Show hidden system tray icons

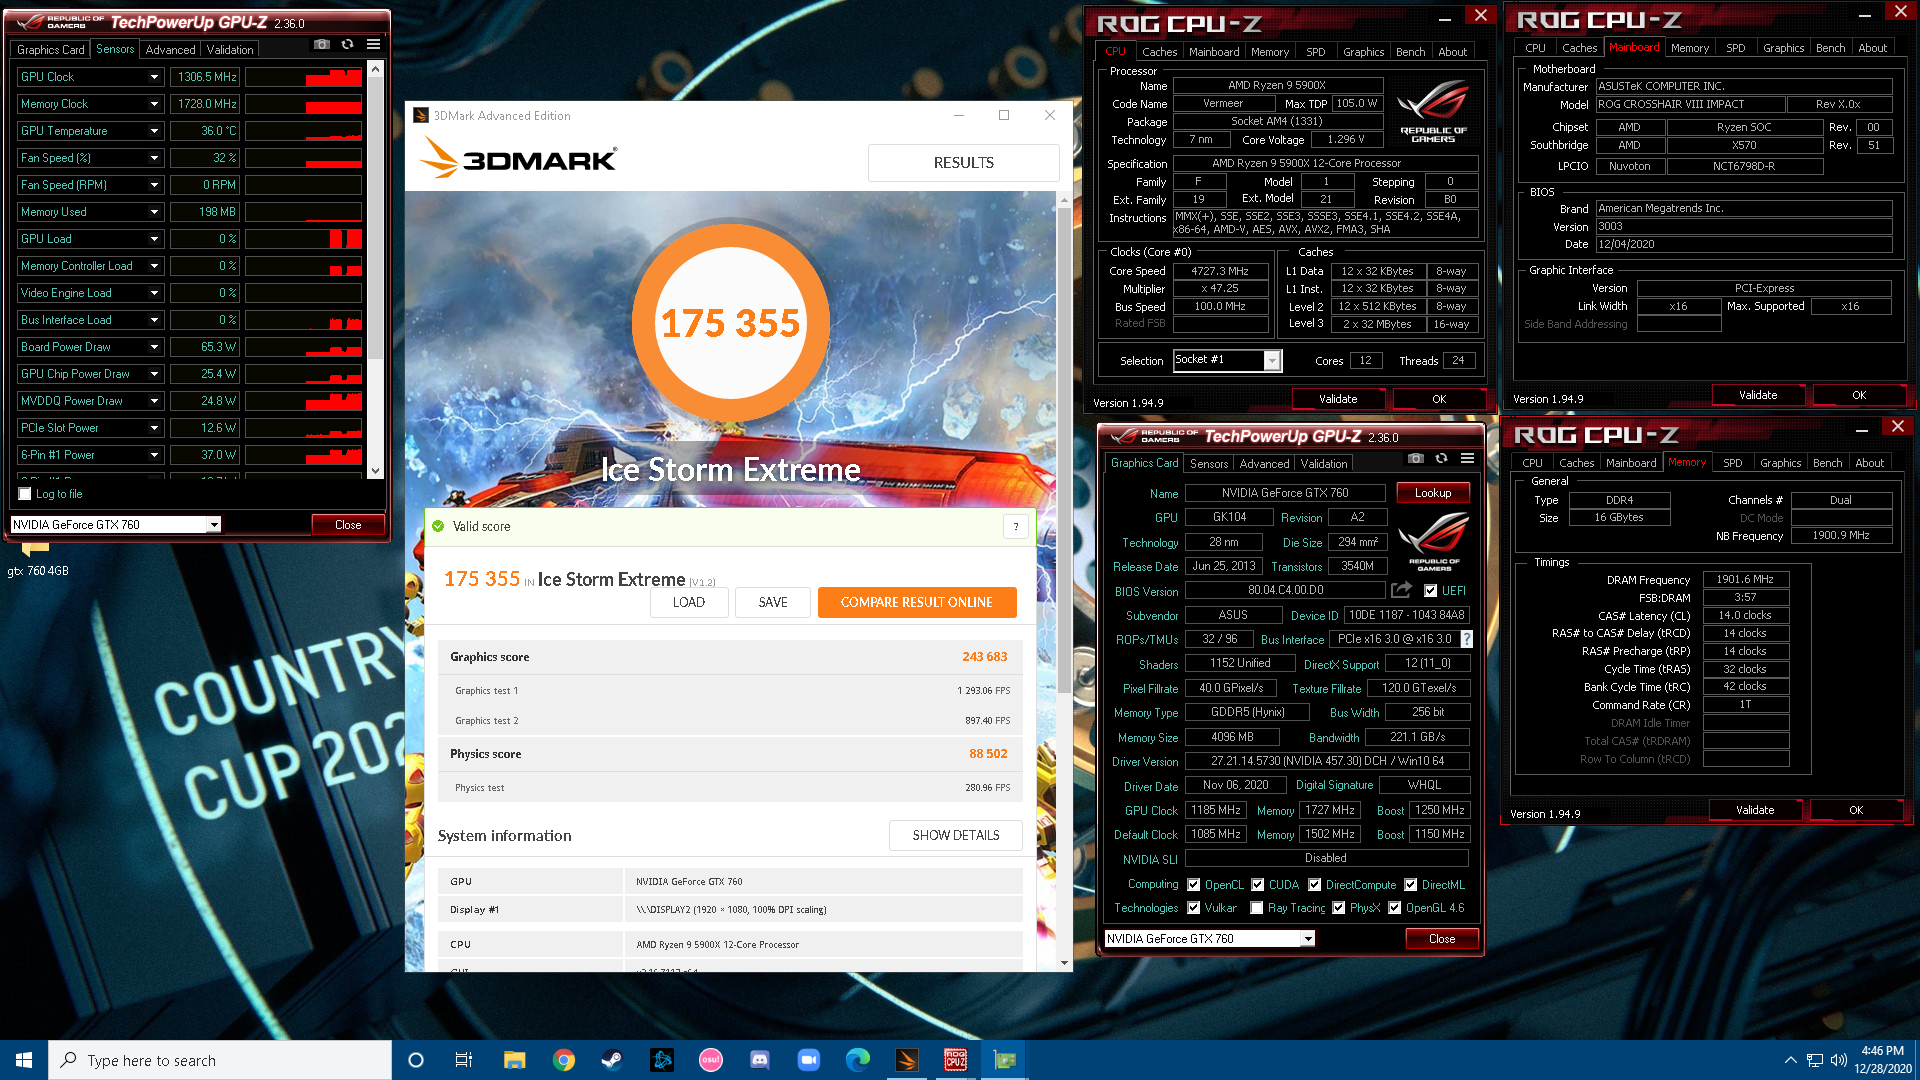pos(1790,1060)
